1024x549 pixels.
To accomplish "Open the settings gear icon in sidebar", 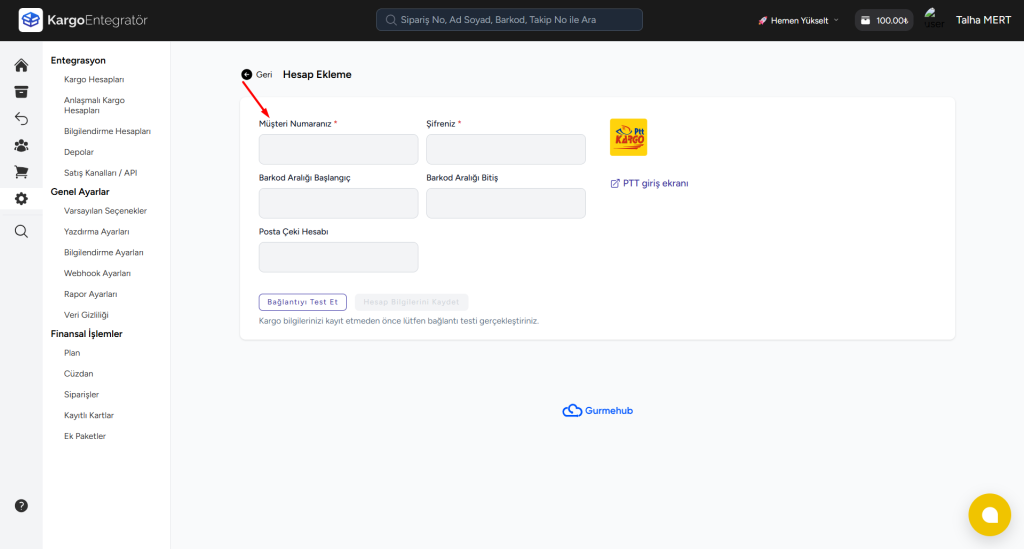I will tap(21, 199).
